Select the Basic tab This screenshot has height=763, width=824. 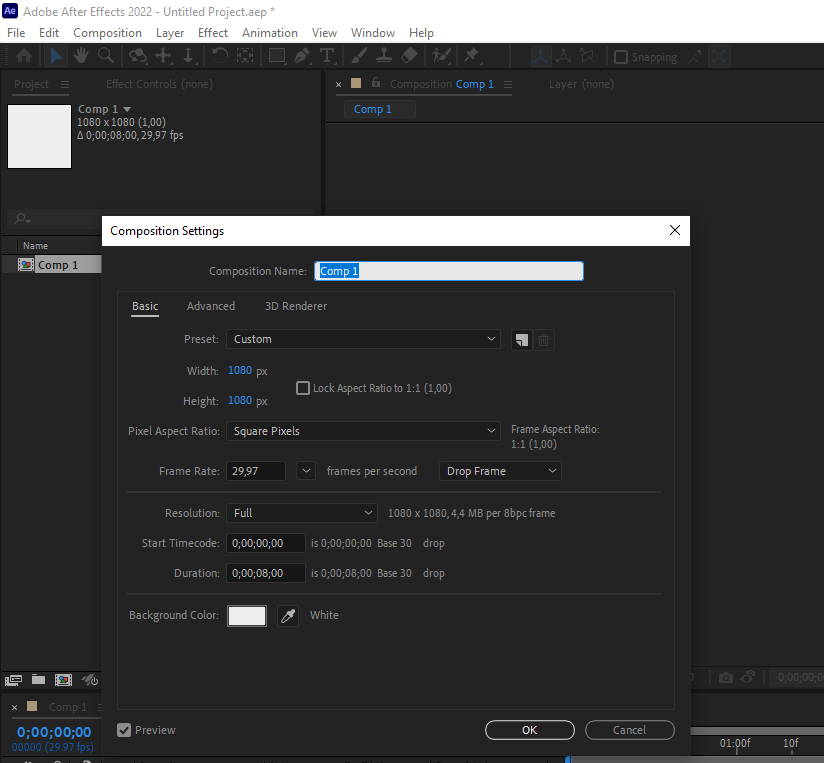point(145,306)
